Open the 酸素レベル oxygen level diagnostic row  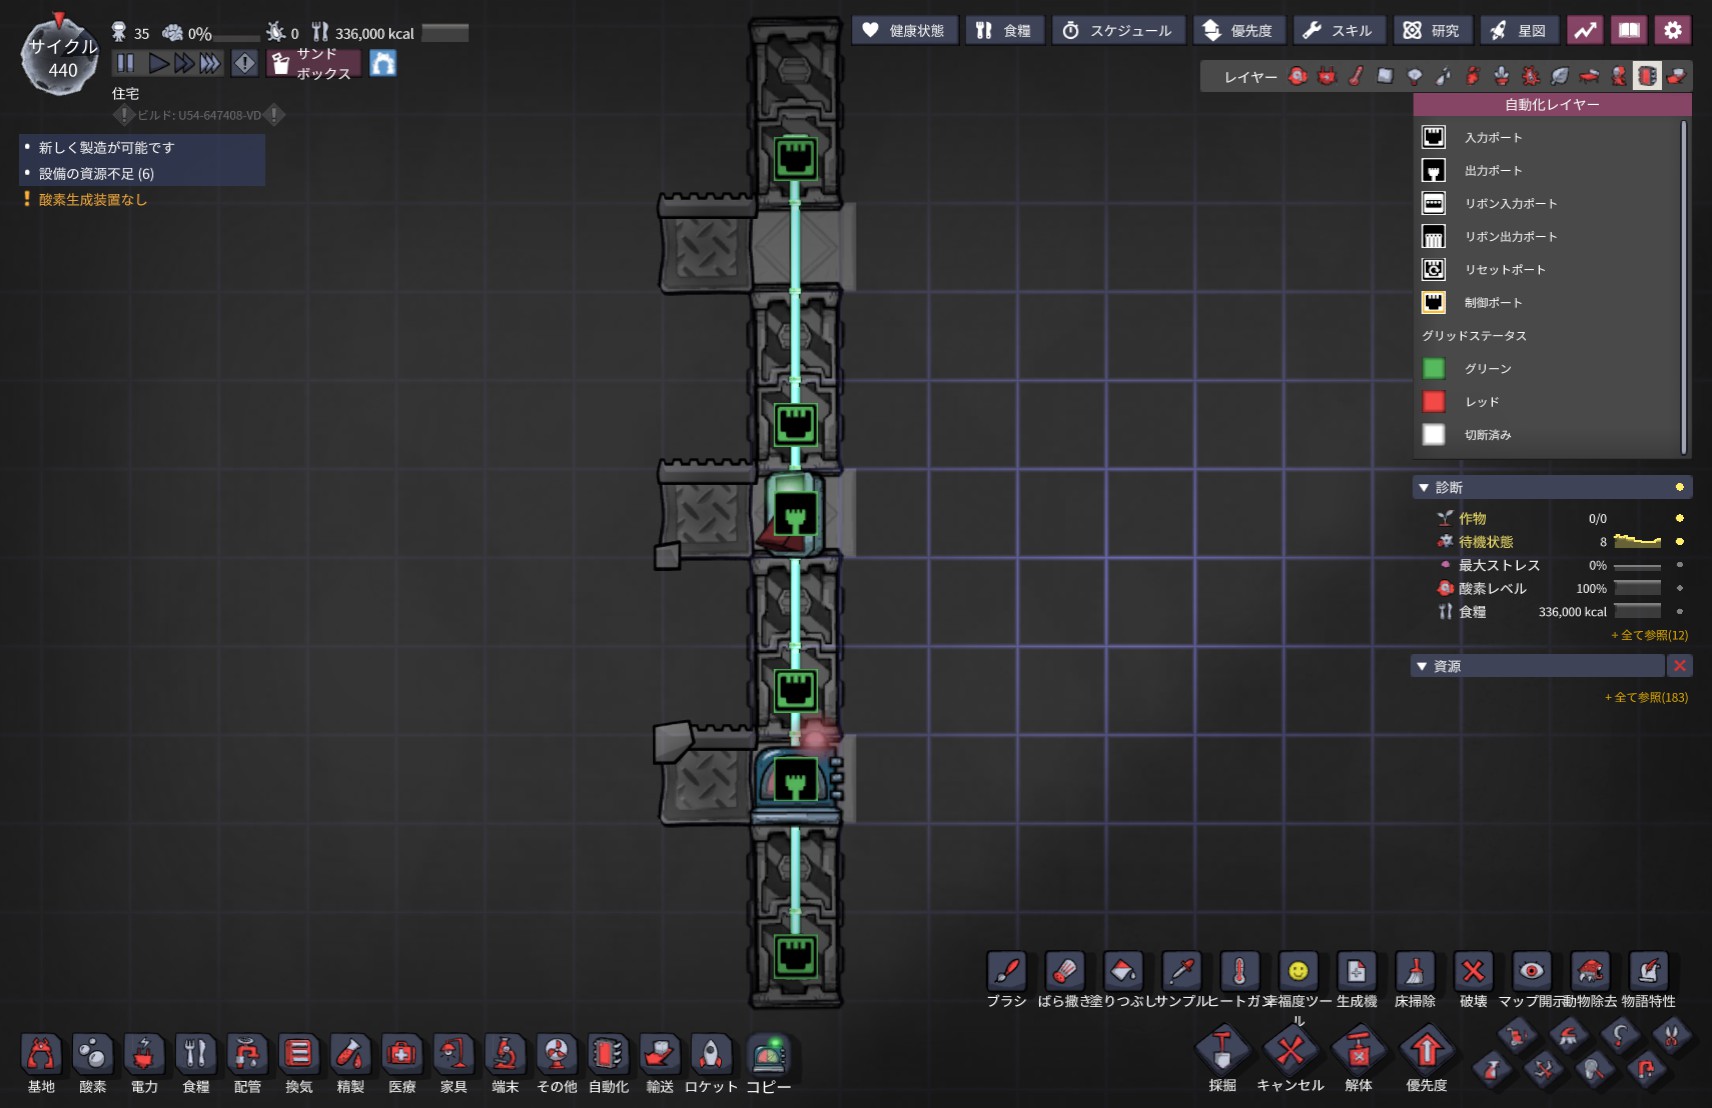tap(1560, 588)
